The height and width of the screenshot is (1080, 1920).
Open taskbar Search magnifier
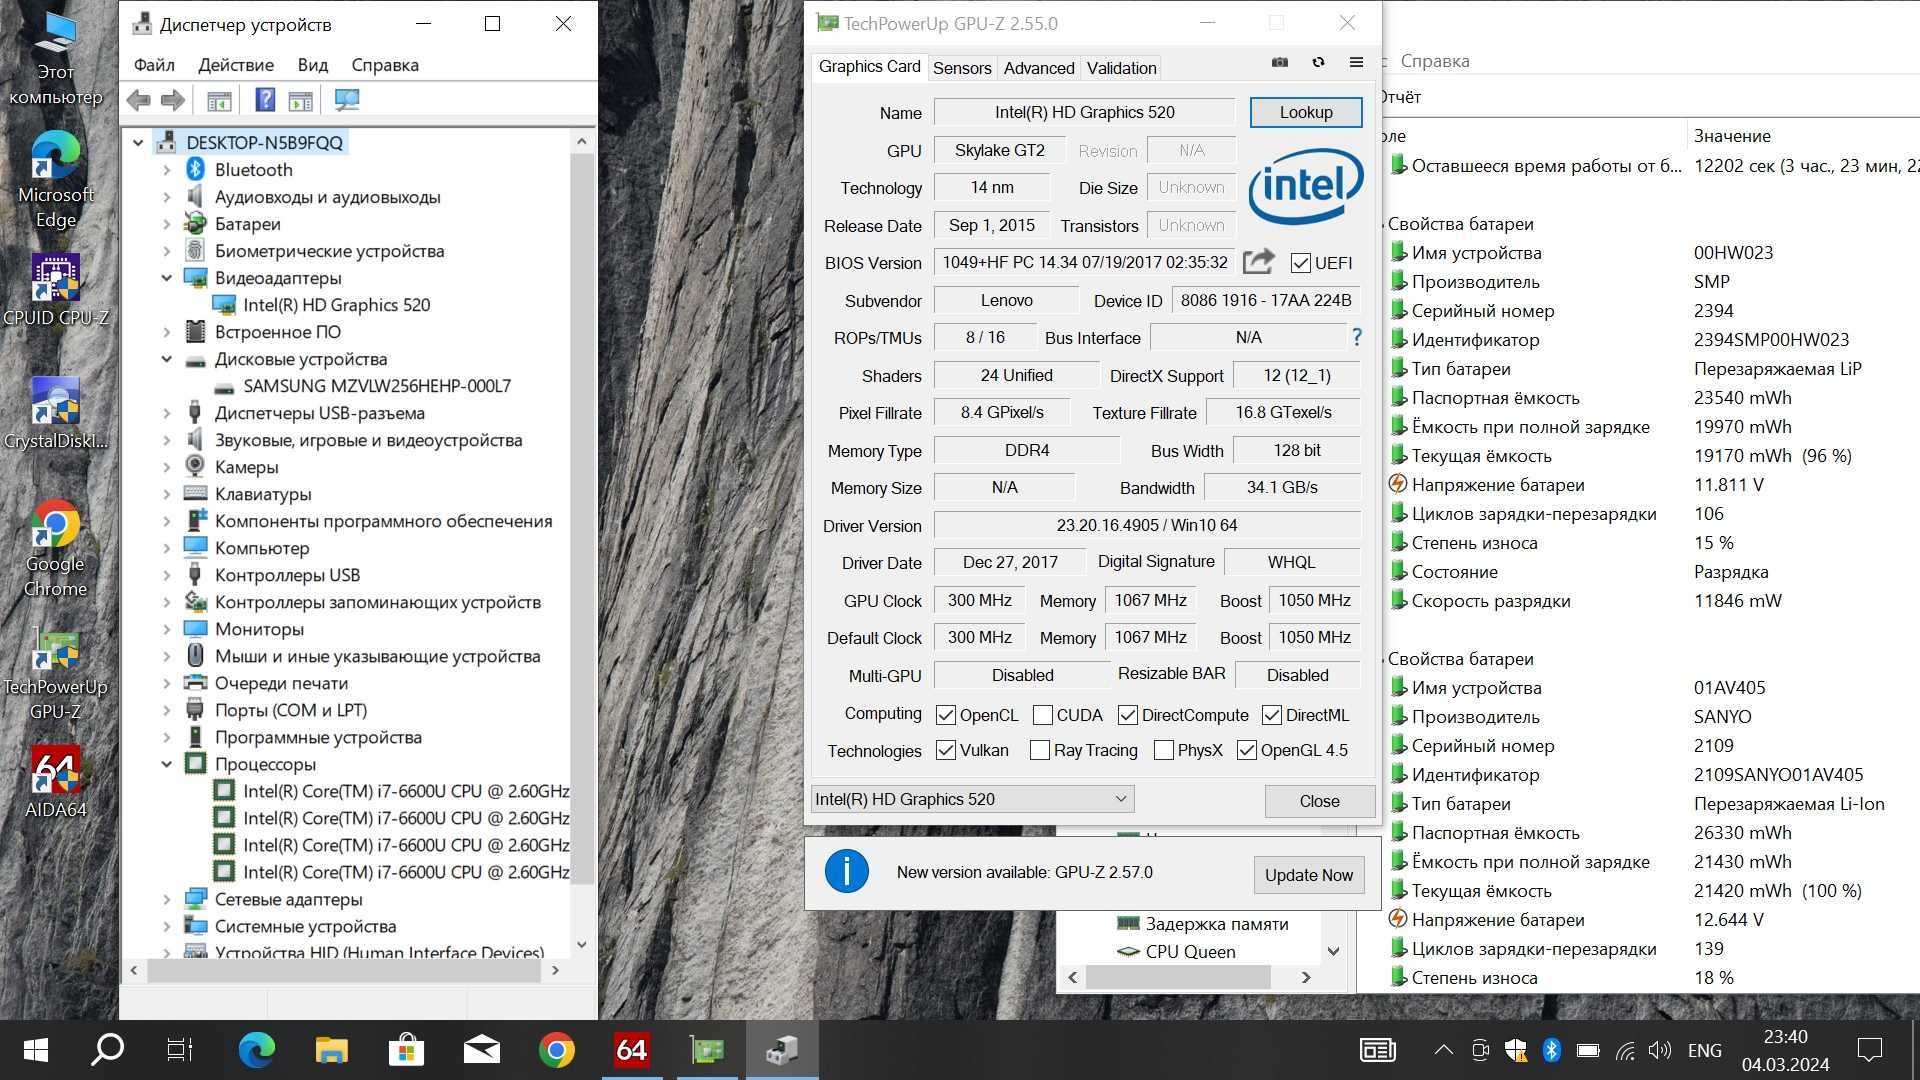[x=107, y=1050]
